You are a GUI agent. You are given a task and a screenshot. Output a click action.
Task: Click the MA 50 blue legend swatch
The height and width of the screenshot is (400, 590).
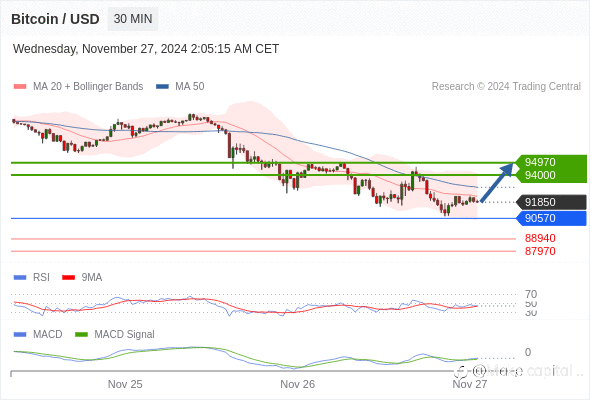pos(163,87)
